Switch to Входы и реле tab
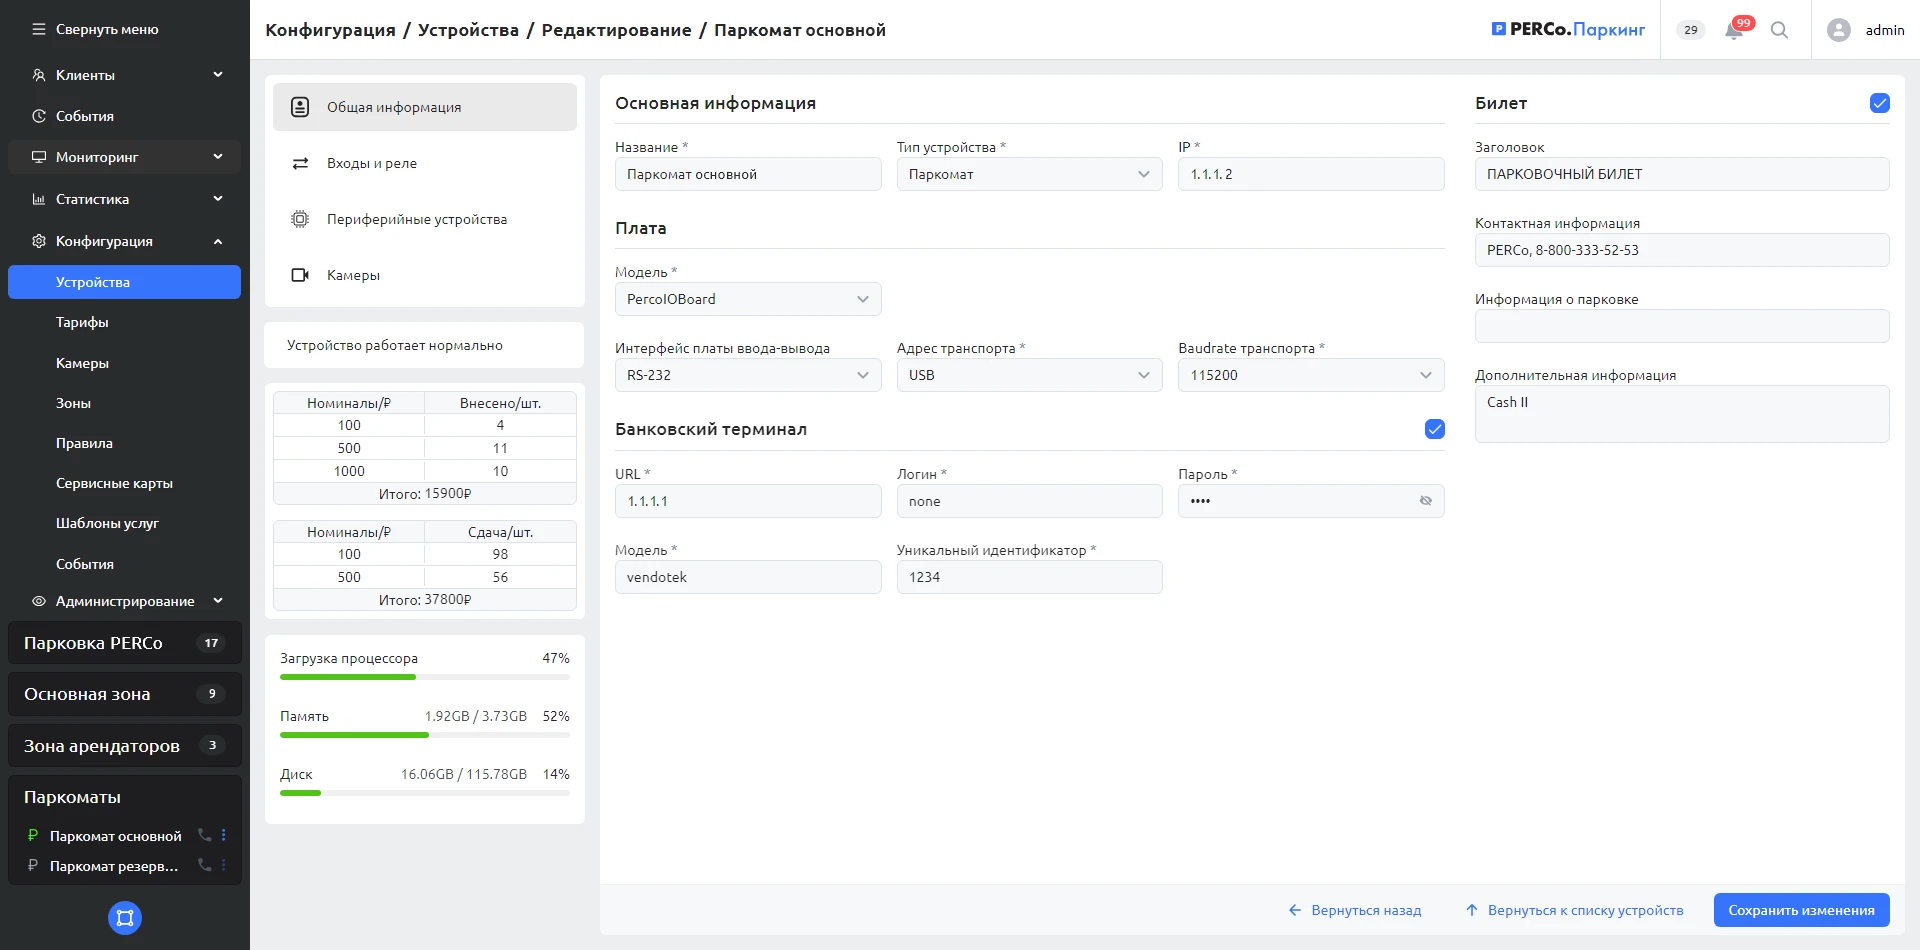 425,163
